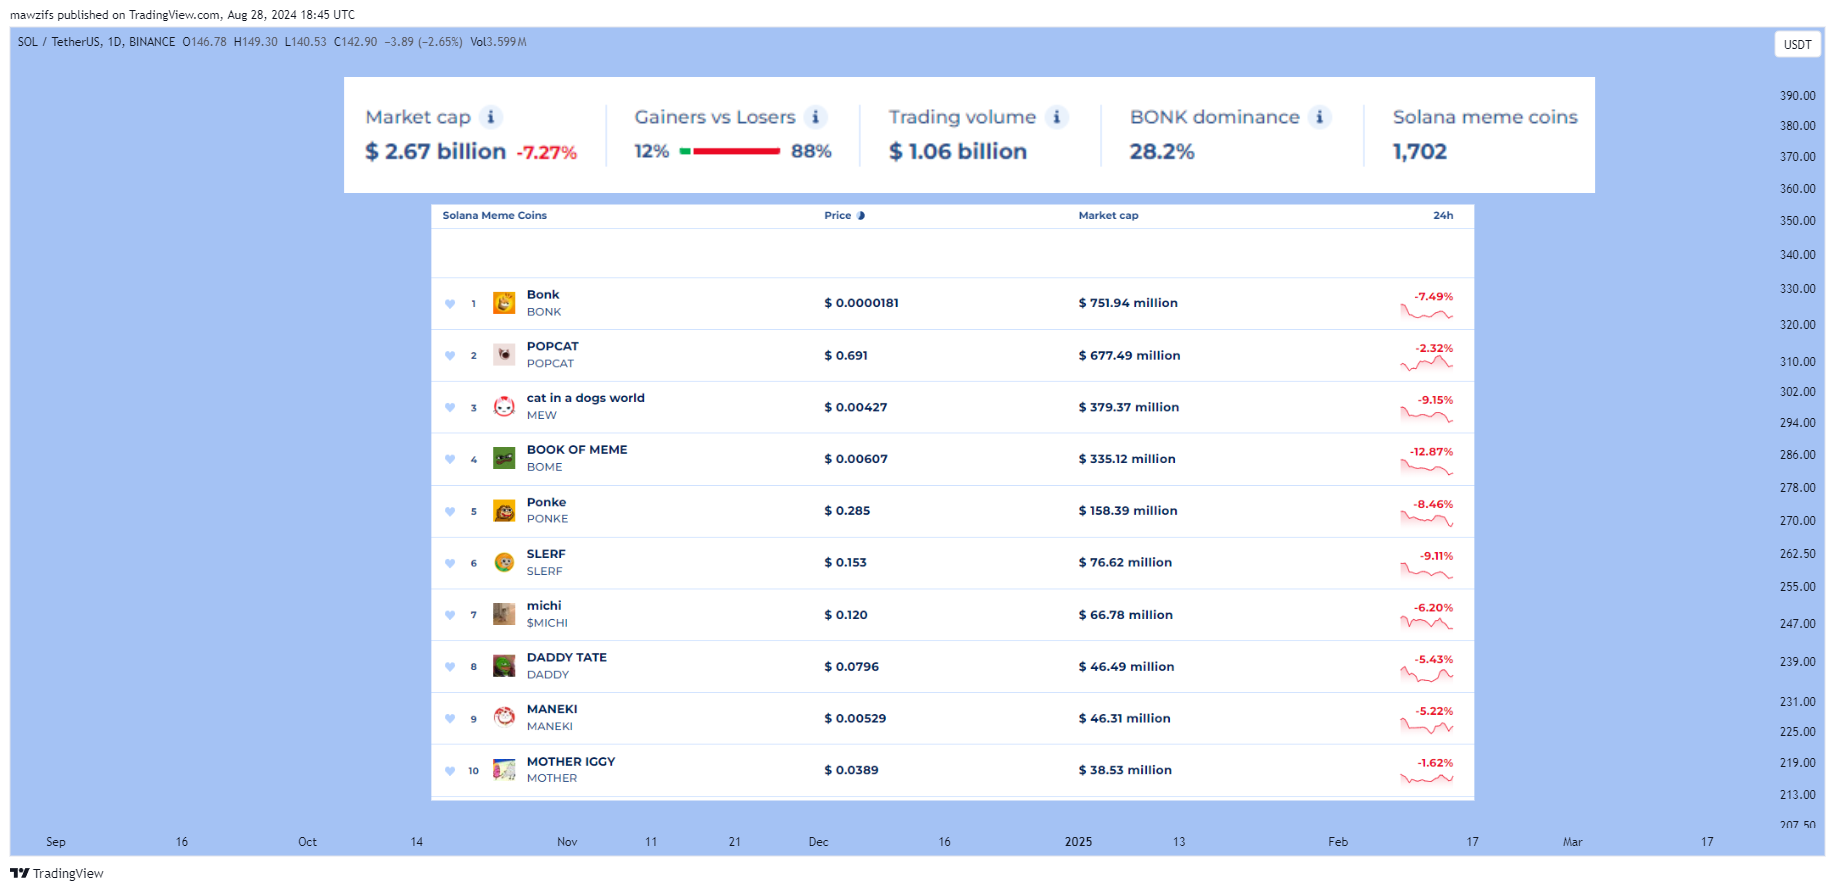Click the 2025 label on time axis
Screen dimensions: 1835x891
1078,842
